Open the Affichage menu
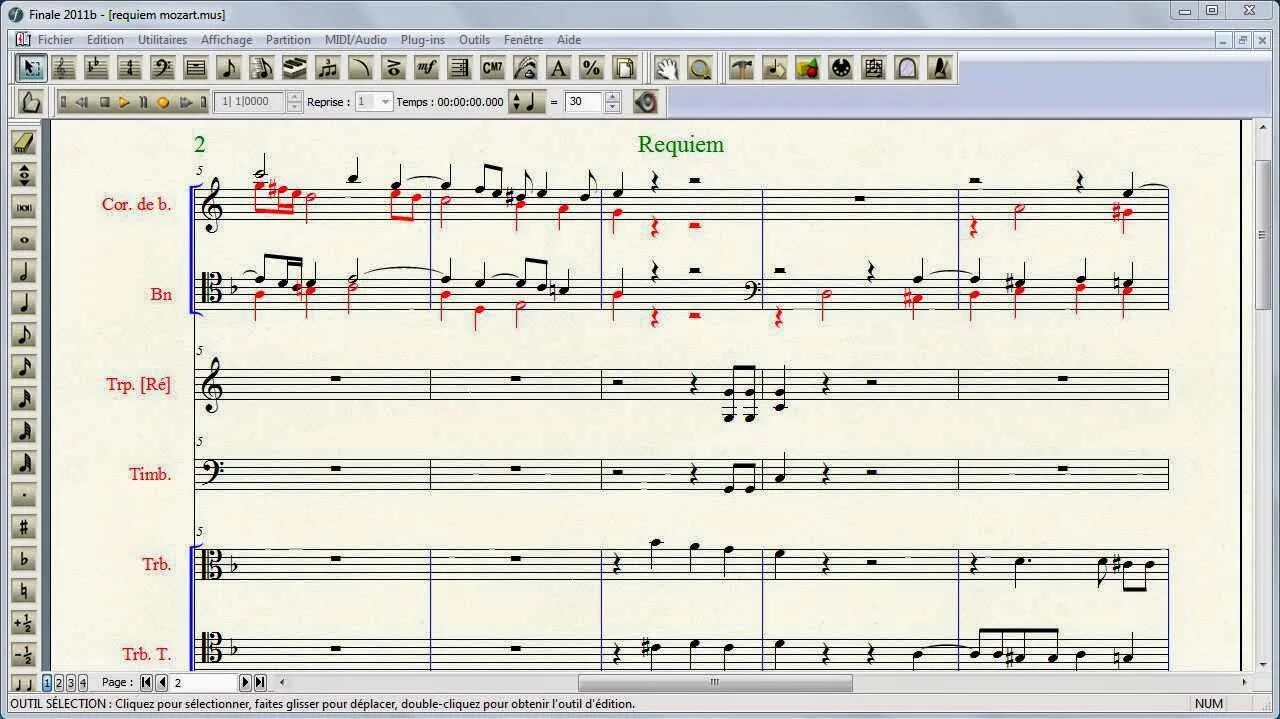 pos(226,40)
